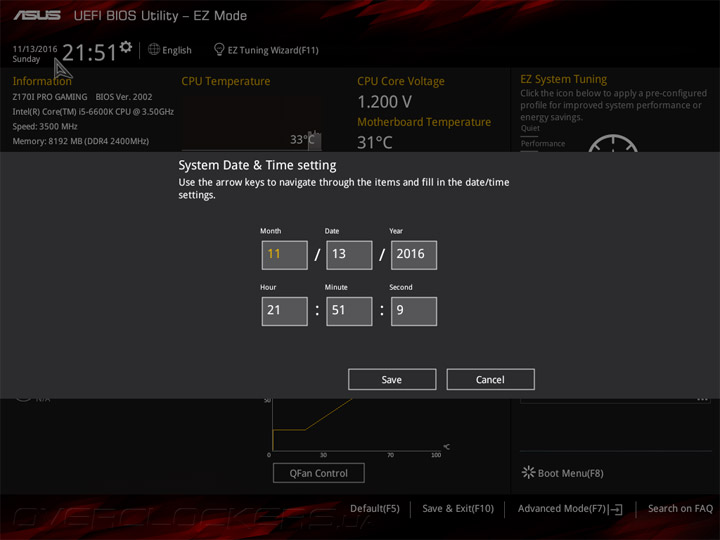
Task: Select the Second field showing 9
Action: tap(414, 311)
